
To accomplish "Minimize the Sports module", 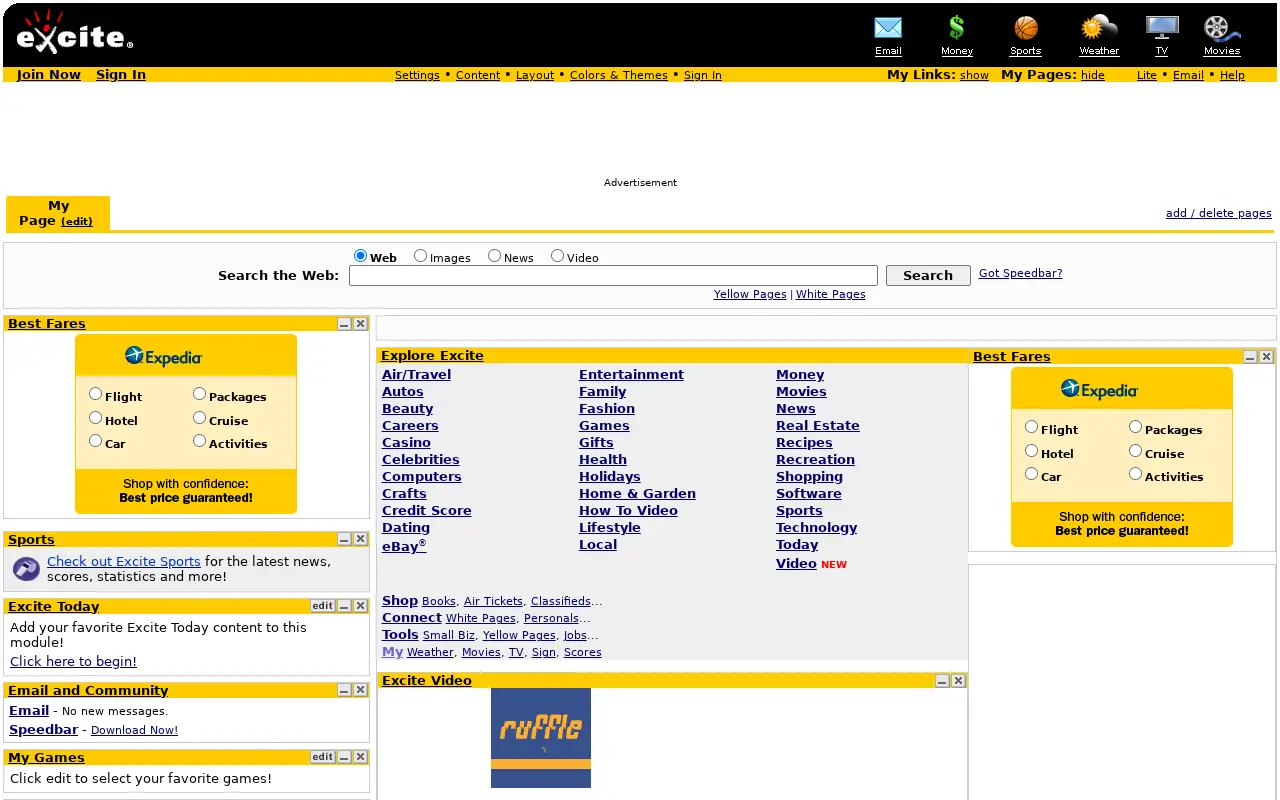I will [x=344, y=539].
